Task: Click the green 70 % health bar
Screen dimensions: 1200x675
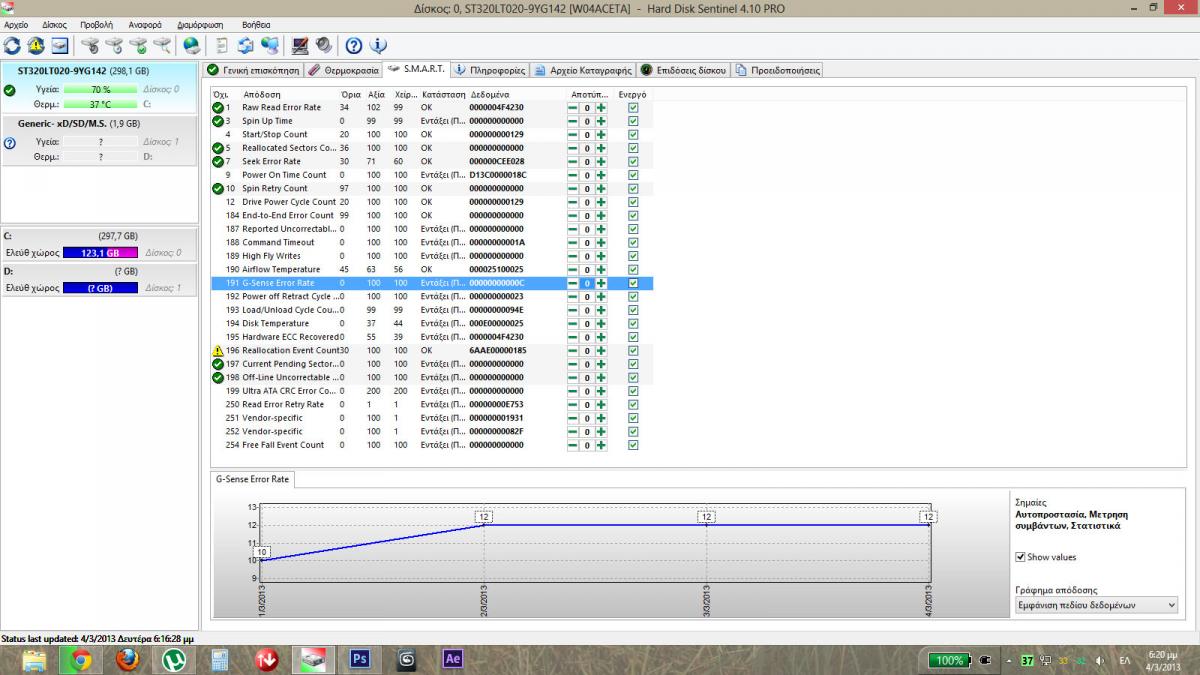Action: [100, 90]
